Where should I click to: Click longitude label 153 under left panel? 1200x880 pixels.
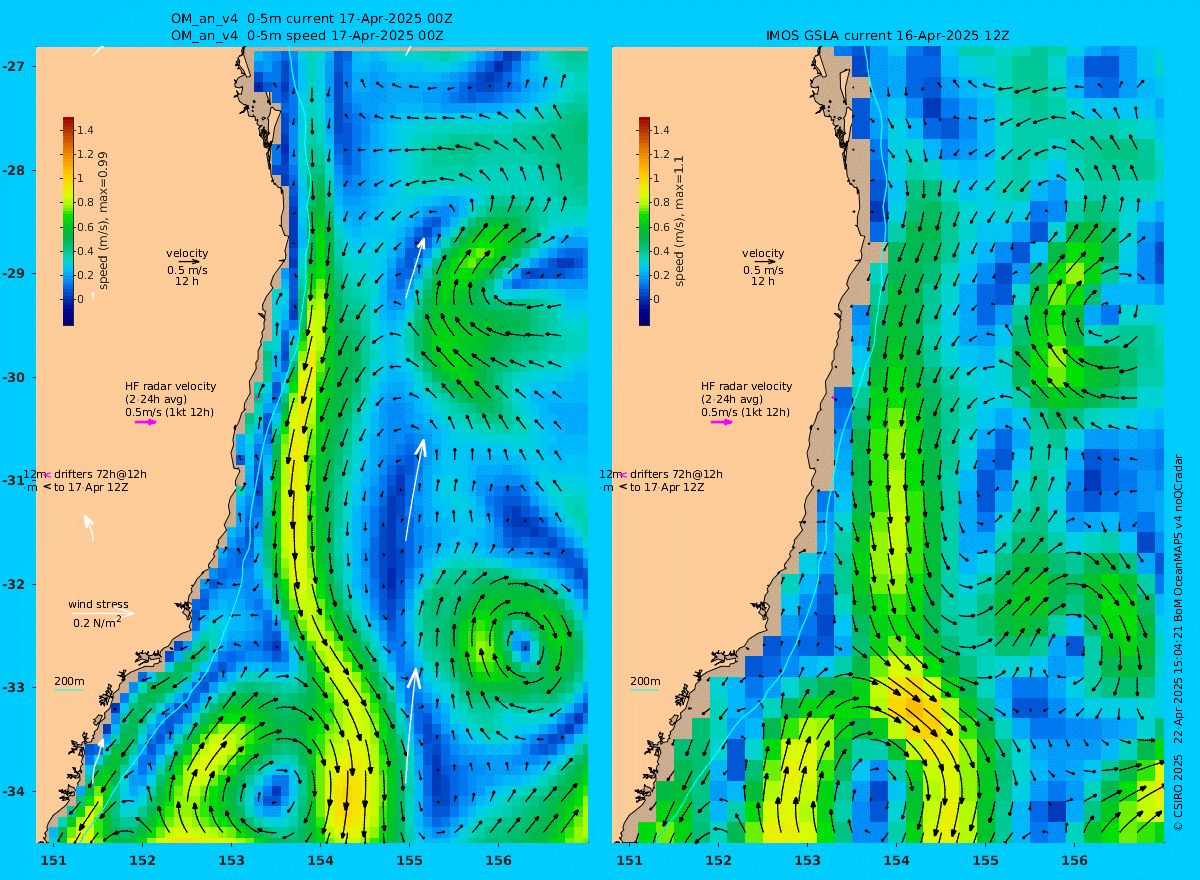click(x=231, y=860)
